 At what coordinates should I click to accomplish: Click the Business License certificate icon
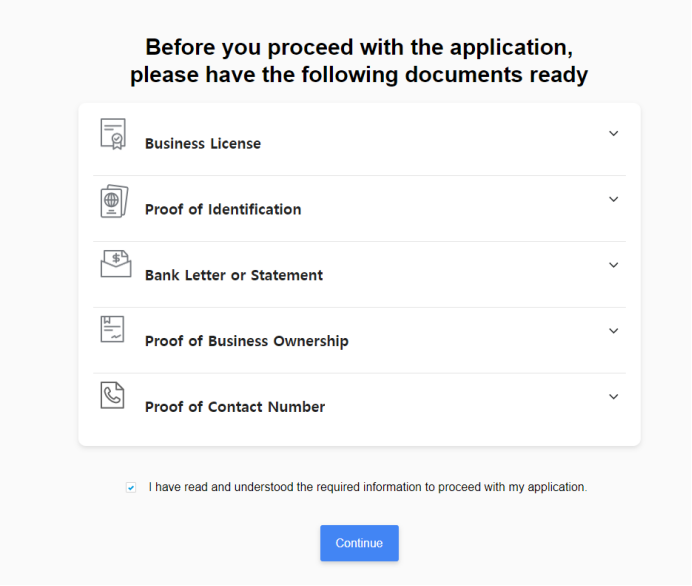(113, 134)
